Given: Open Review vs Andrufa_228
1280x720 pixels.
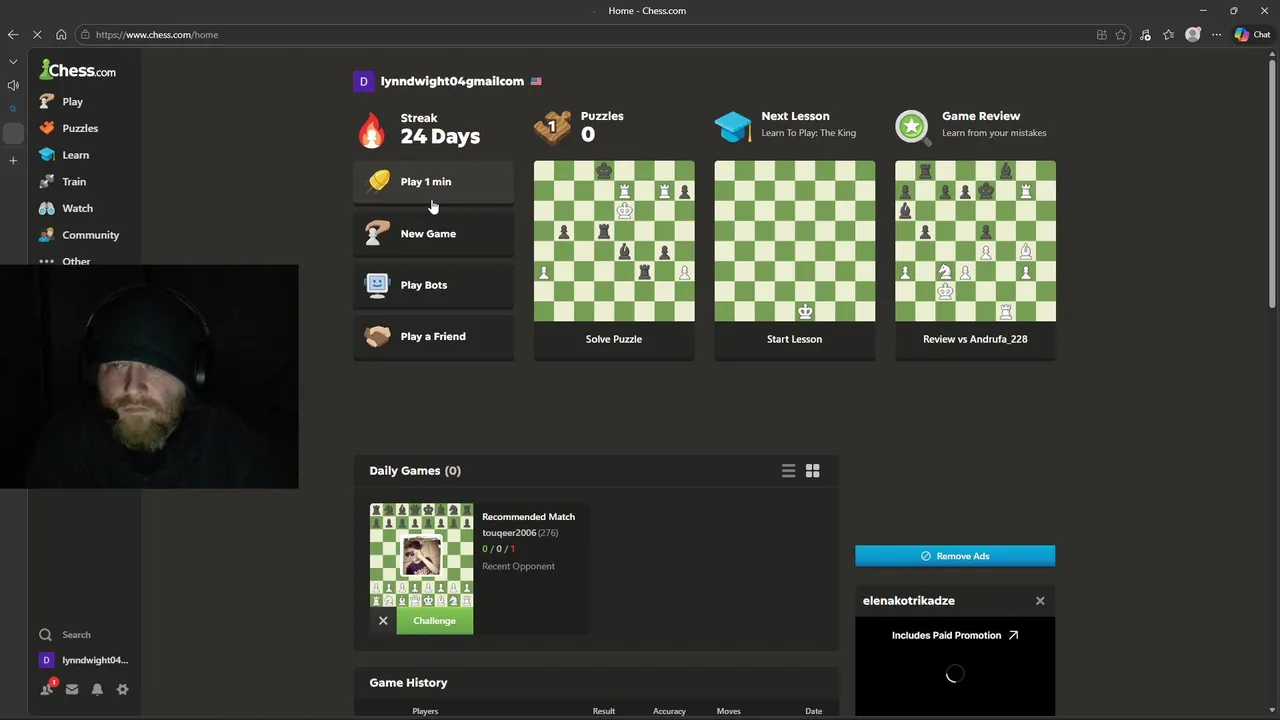Looking at the screenshot, I should pos(975,339).
